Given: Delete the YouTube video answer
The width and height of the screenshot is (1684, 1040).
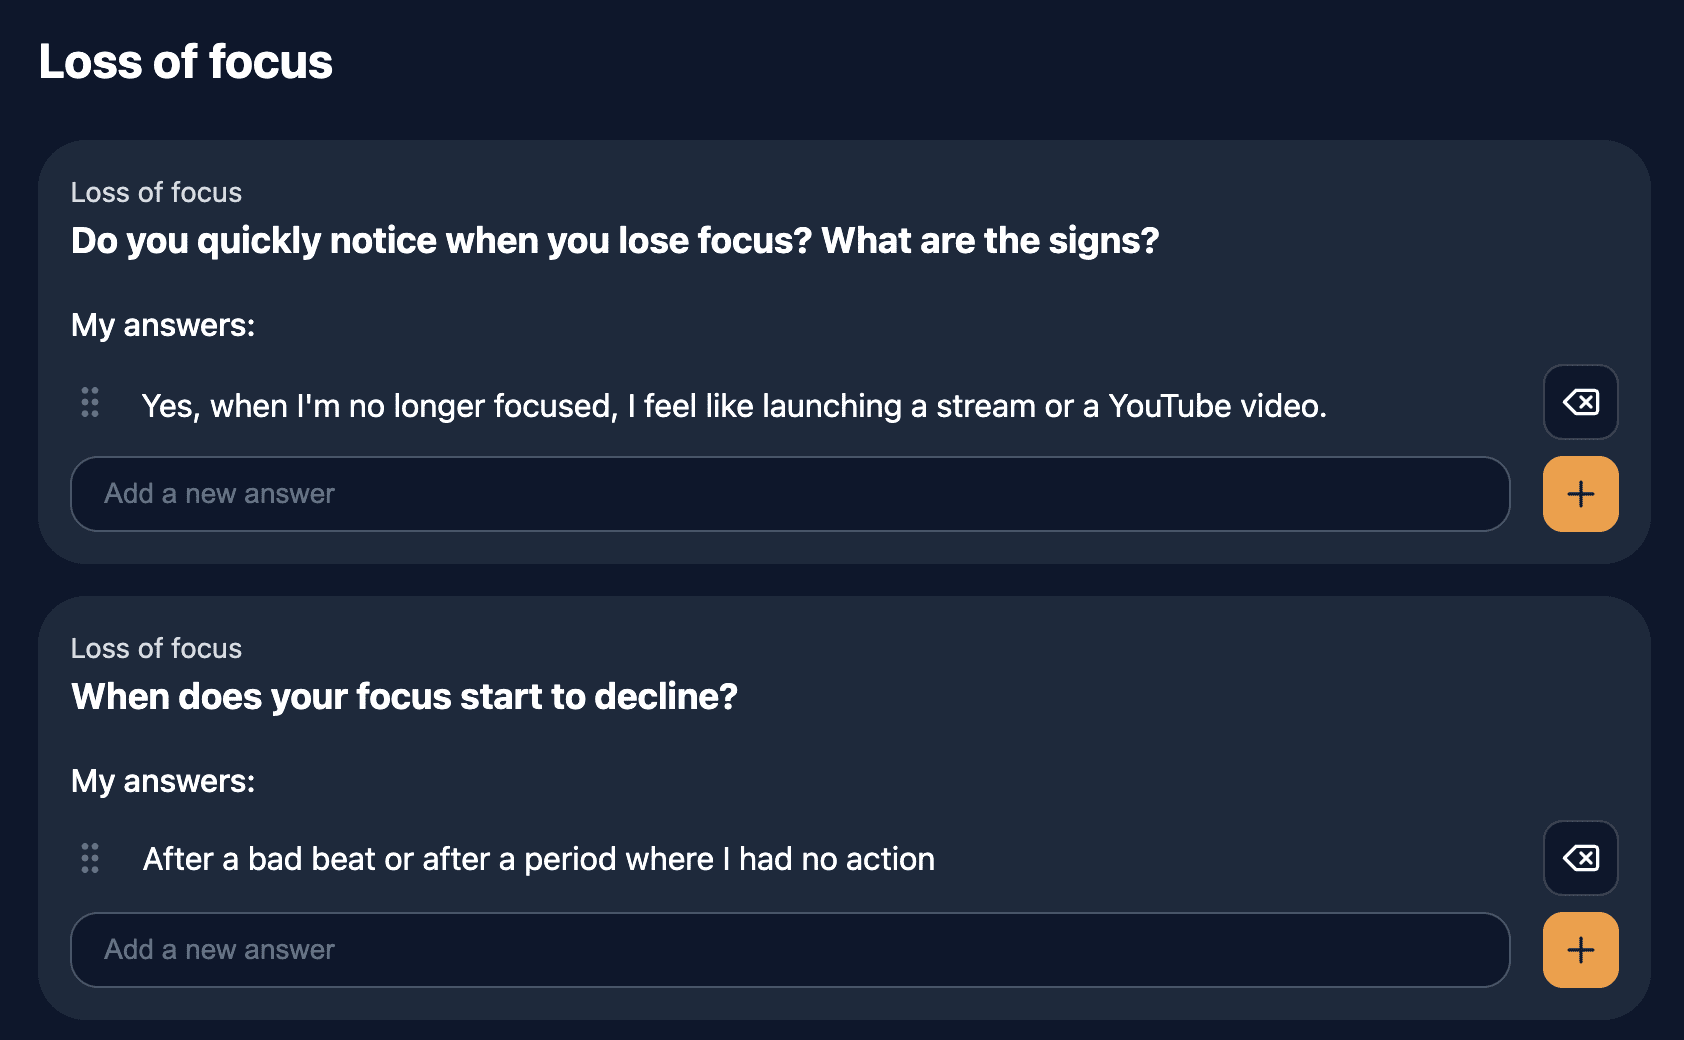Looking at the screenshot, I should pos(1580,402).
